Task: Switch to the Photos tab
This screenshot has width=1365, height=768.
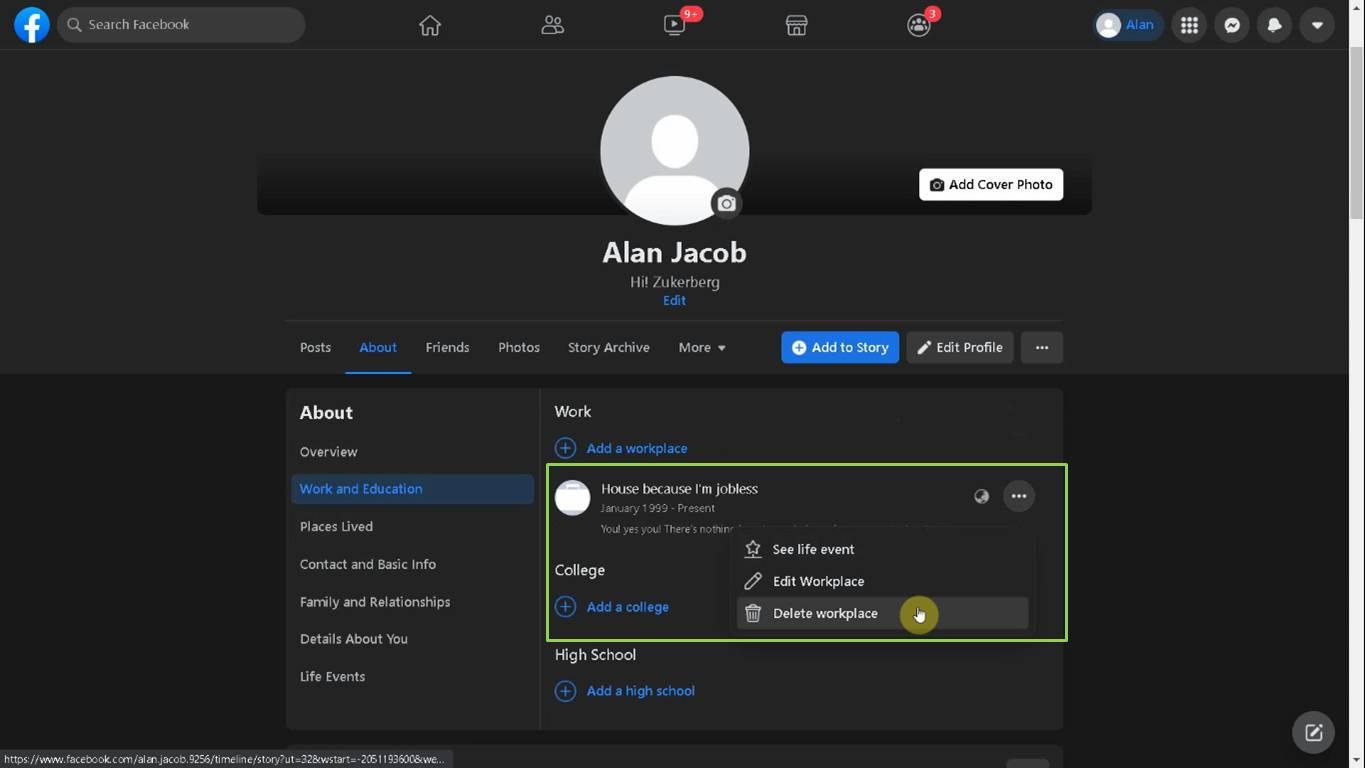Action: click(519, 347)
